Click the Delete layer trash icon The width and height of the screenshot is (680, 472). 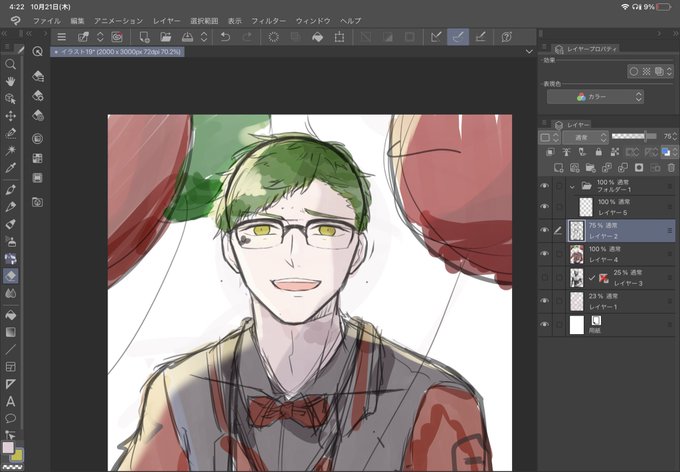point(671,168)
